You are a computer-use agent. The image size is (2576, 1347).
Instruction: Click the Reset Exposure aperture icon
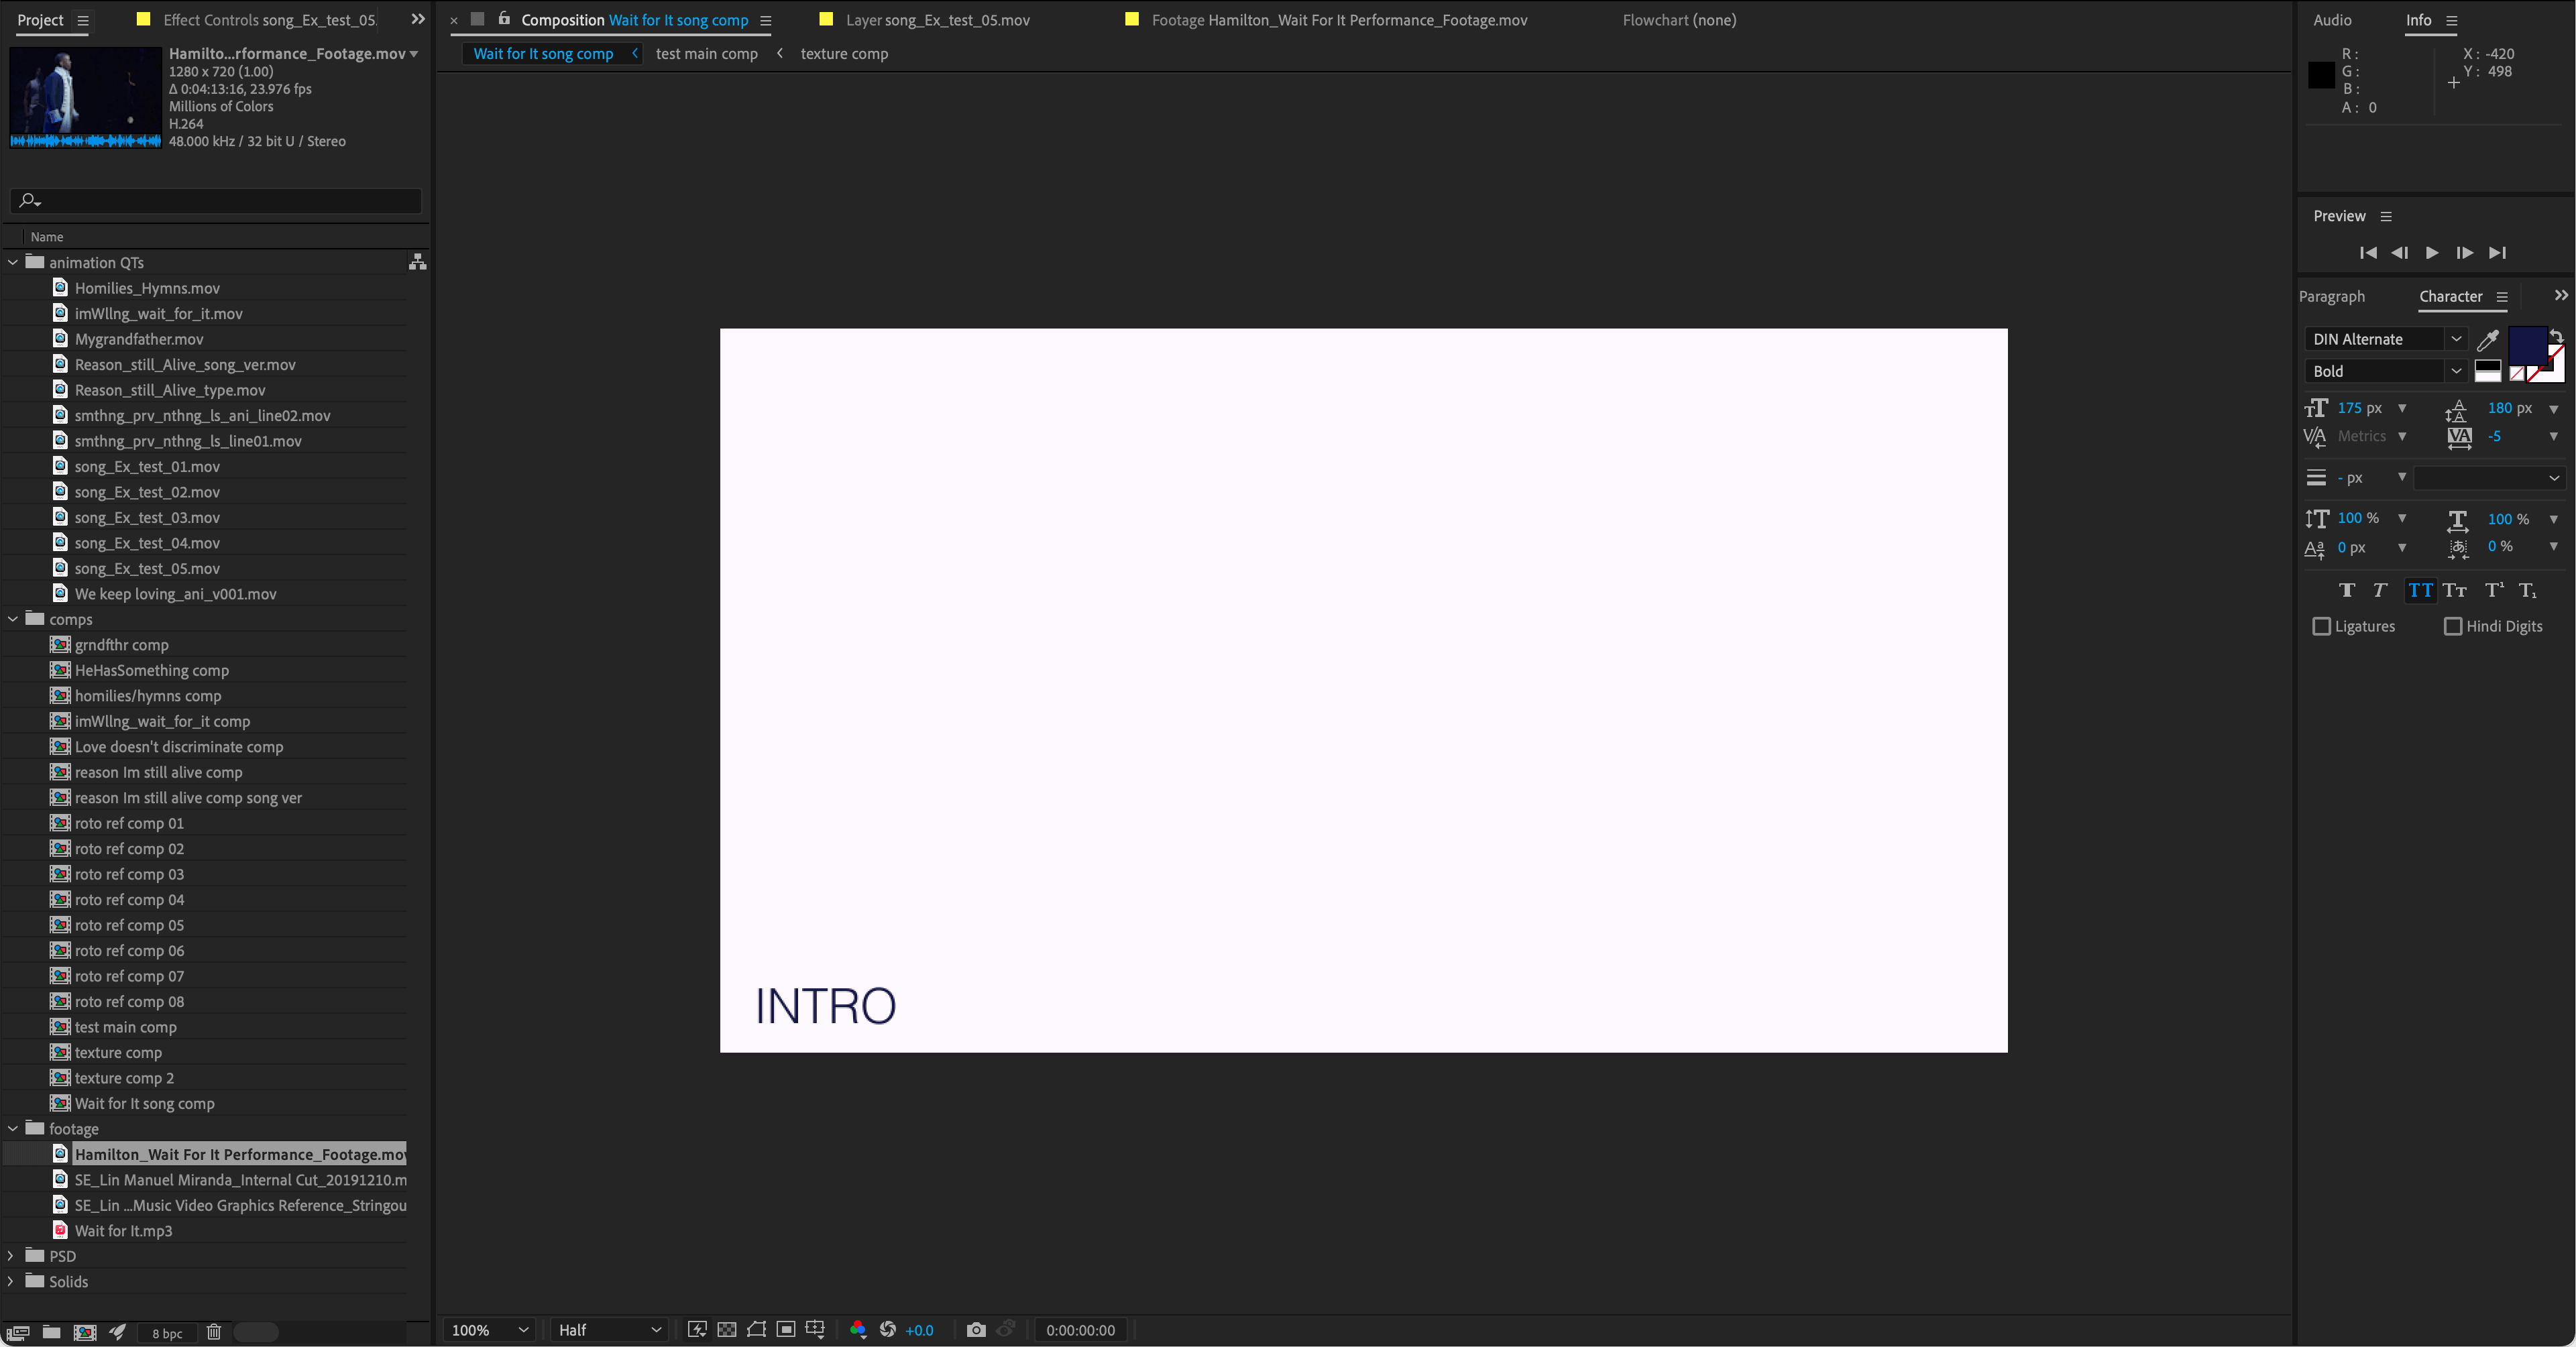(x=887, y=1329)
